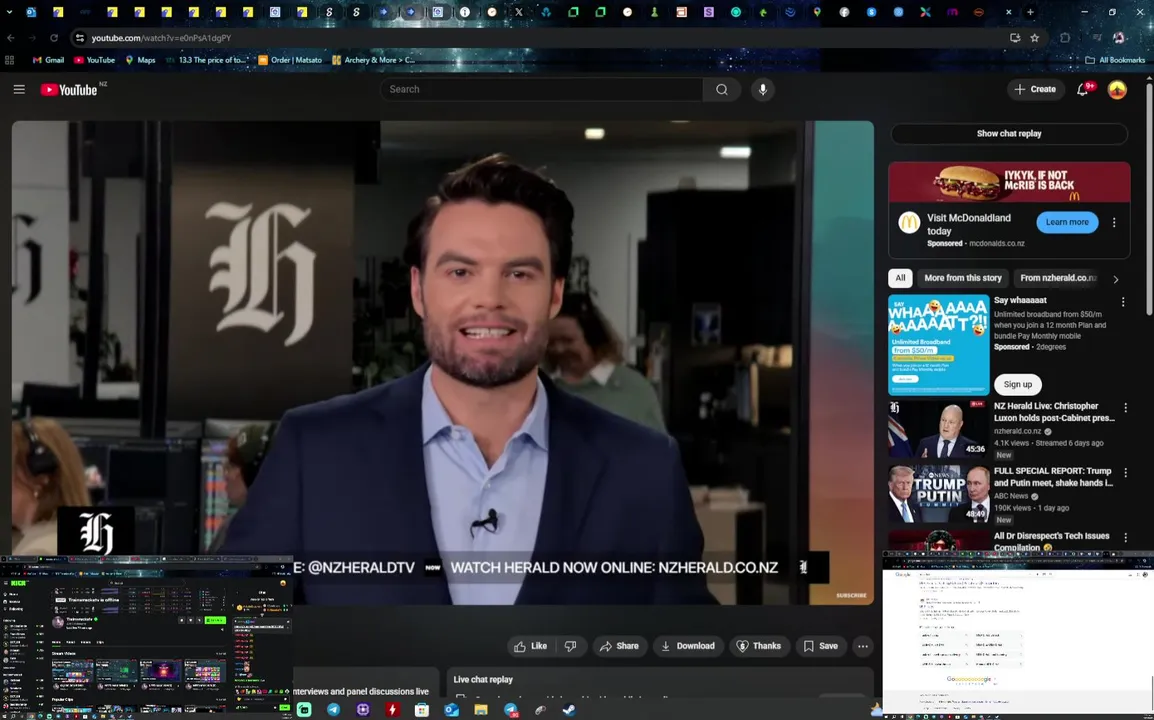Select the All filter chip
This screenshot has width=1154, height=720.
point(900,278)
